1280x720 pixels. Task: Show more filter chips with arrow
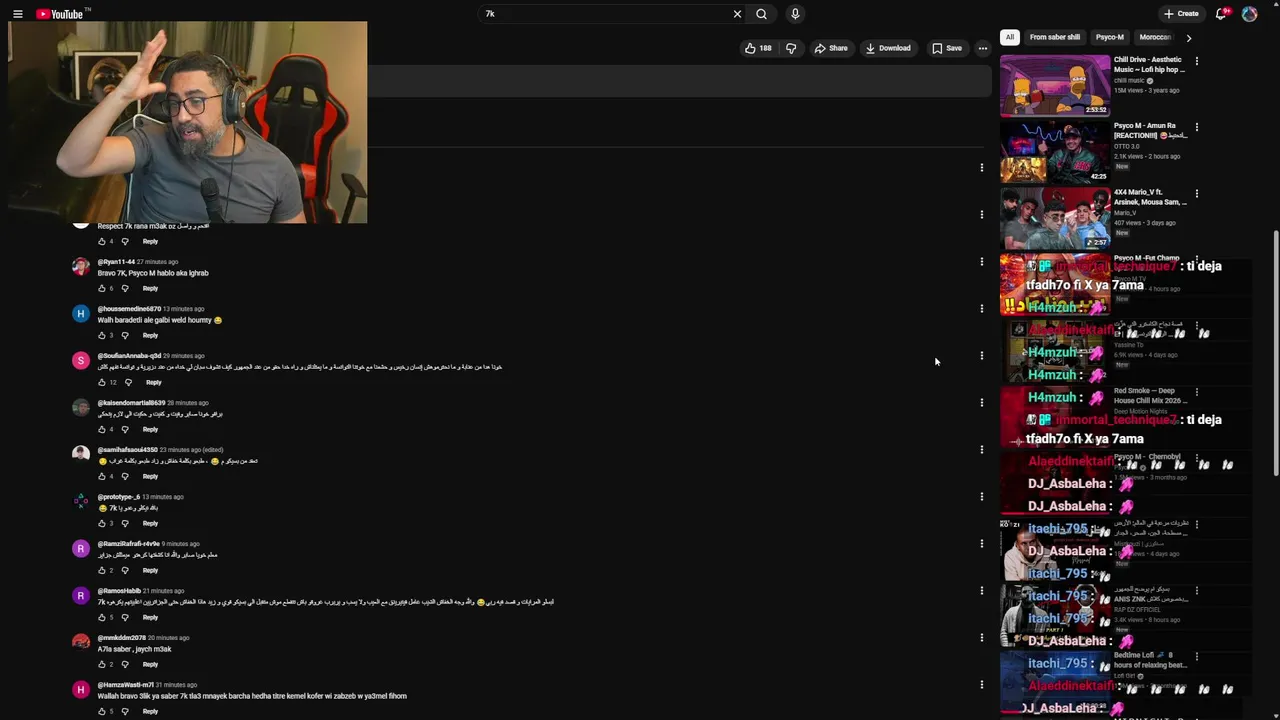click(1188, 37)
